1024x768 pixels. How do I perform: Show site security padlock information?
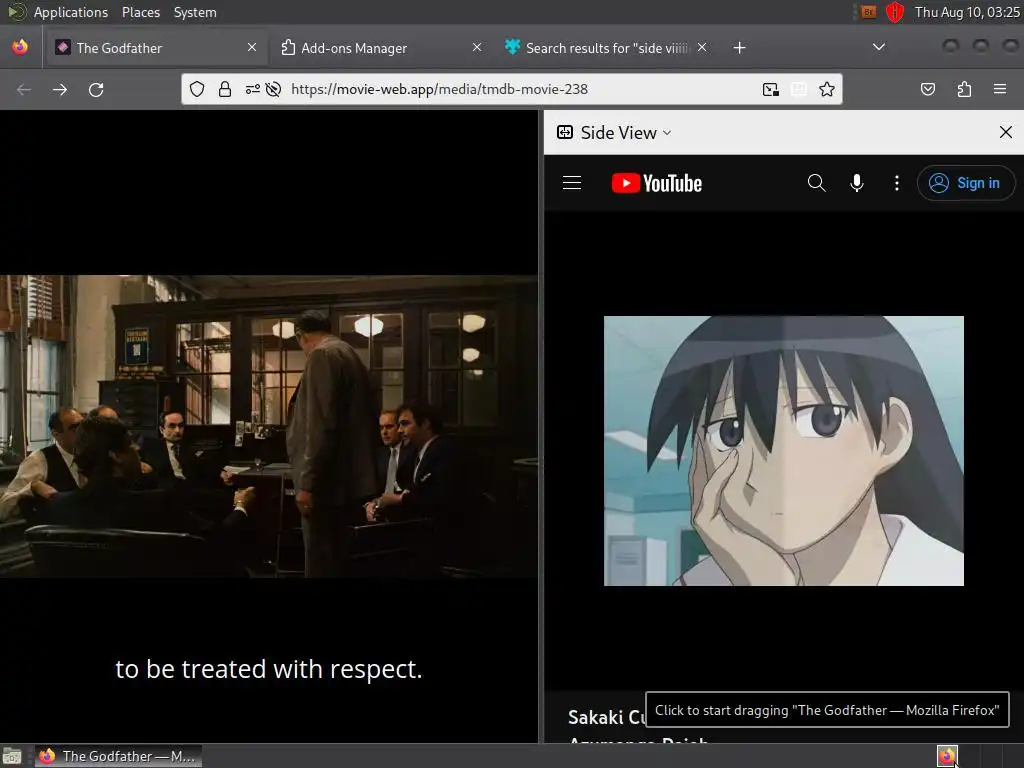(x=225, y=89)
